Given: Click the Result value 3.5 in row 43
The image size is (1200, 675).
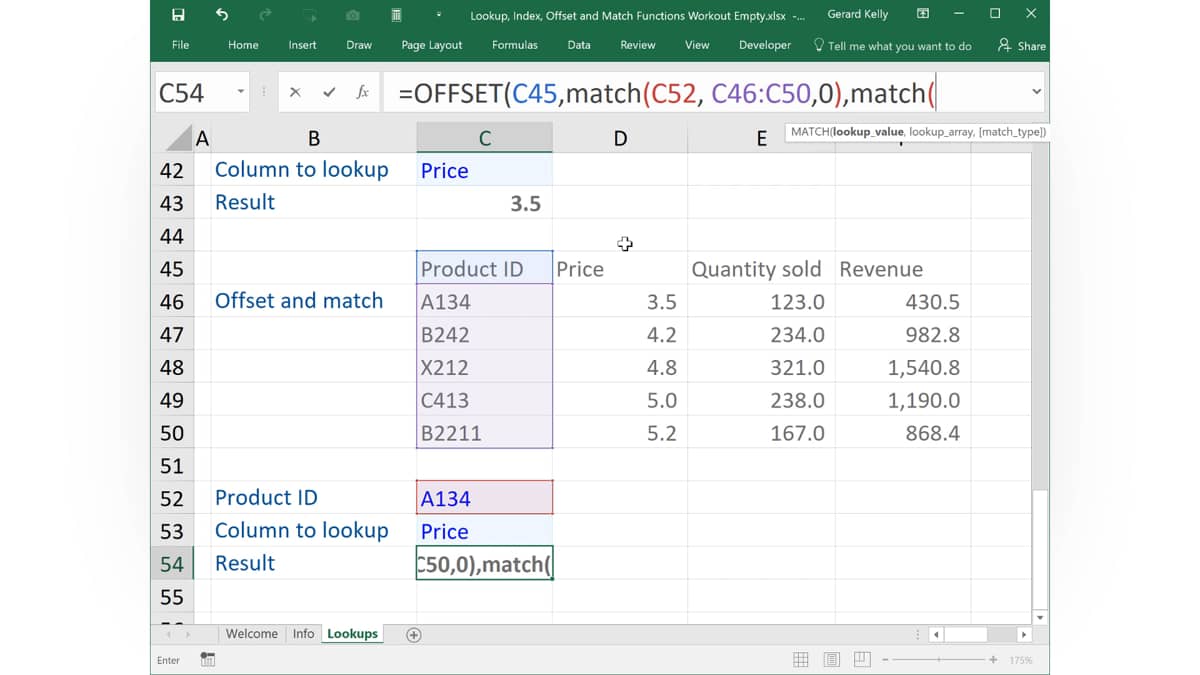Looking at the screenshot, I should (x=484, y=203).
